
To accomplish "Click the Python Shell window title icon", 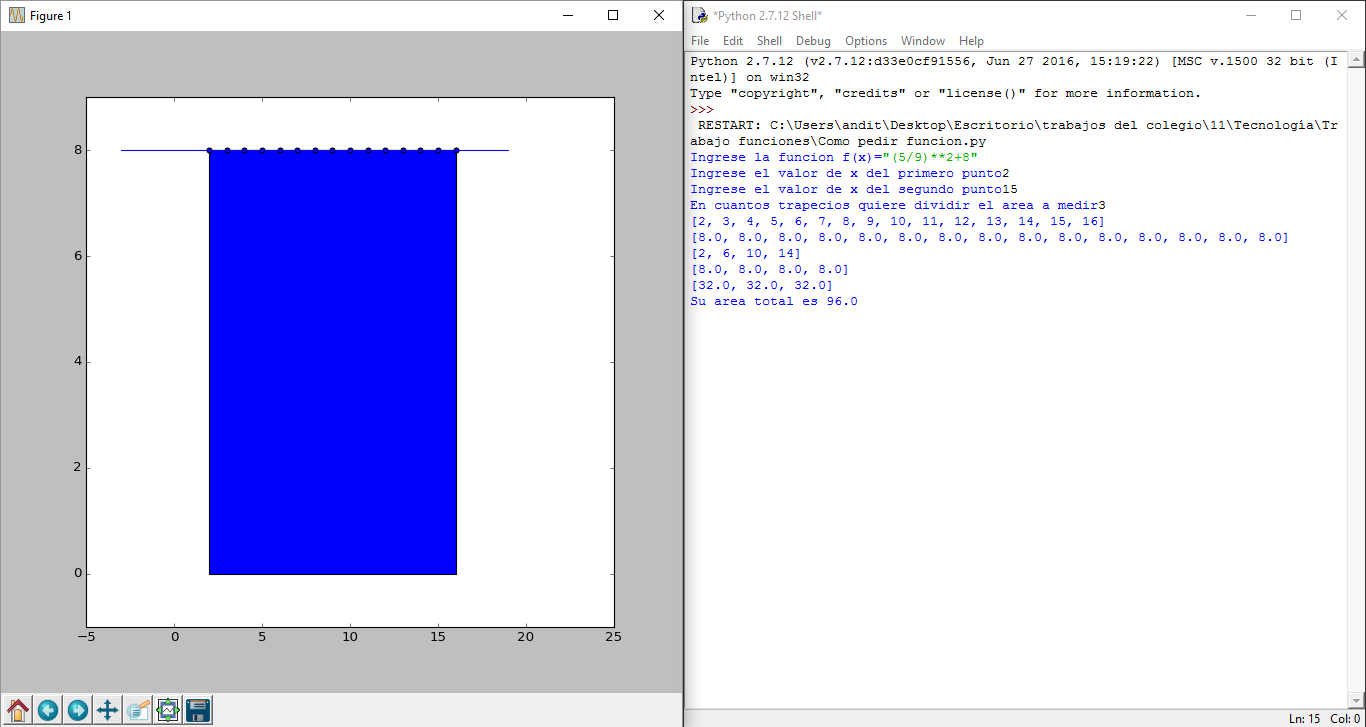I will 700,16.
